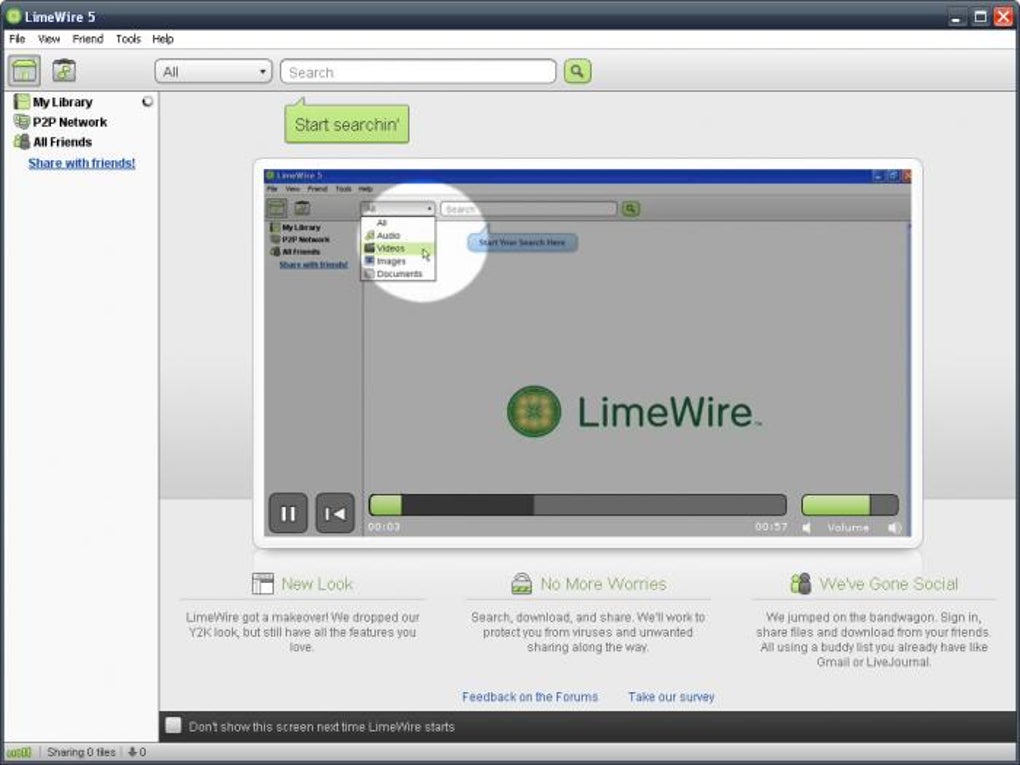This screenshot has height=765, width=1020.
Task: Click the downloads arrow status icon
Action: [x=132, y=752]
